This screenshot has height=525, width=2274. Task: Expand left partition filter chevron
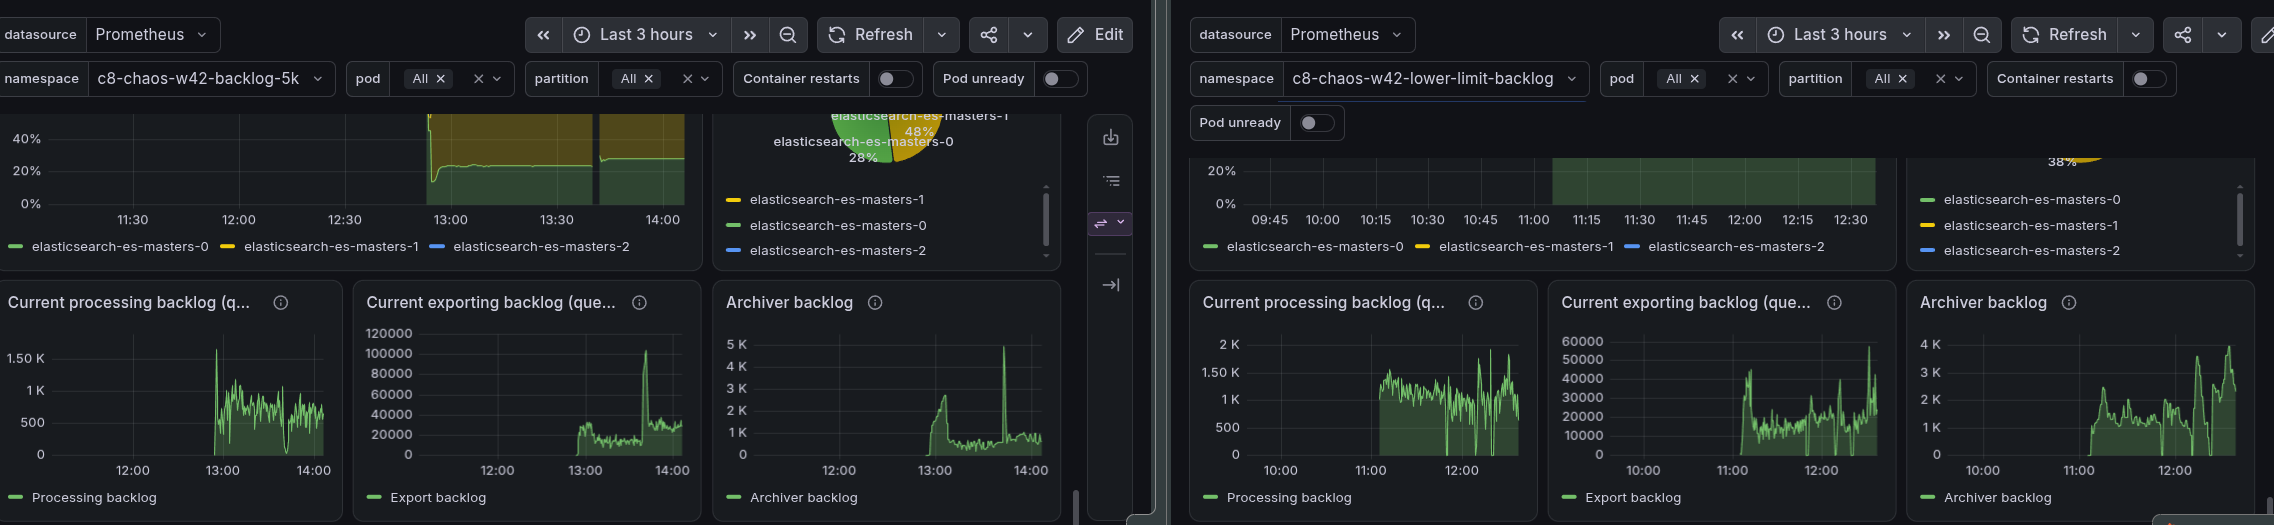[x=705, y=79]
